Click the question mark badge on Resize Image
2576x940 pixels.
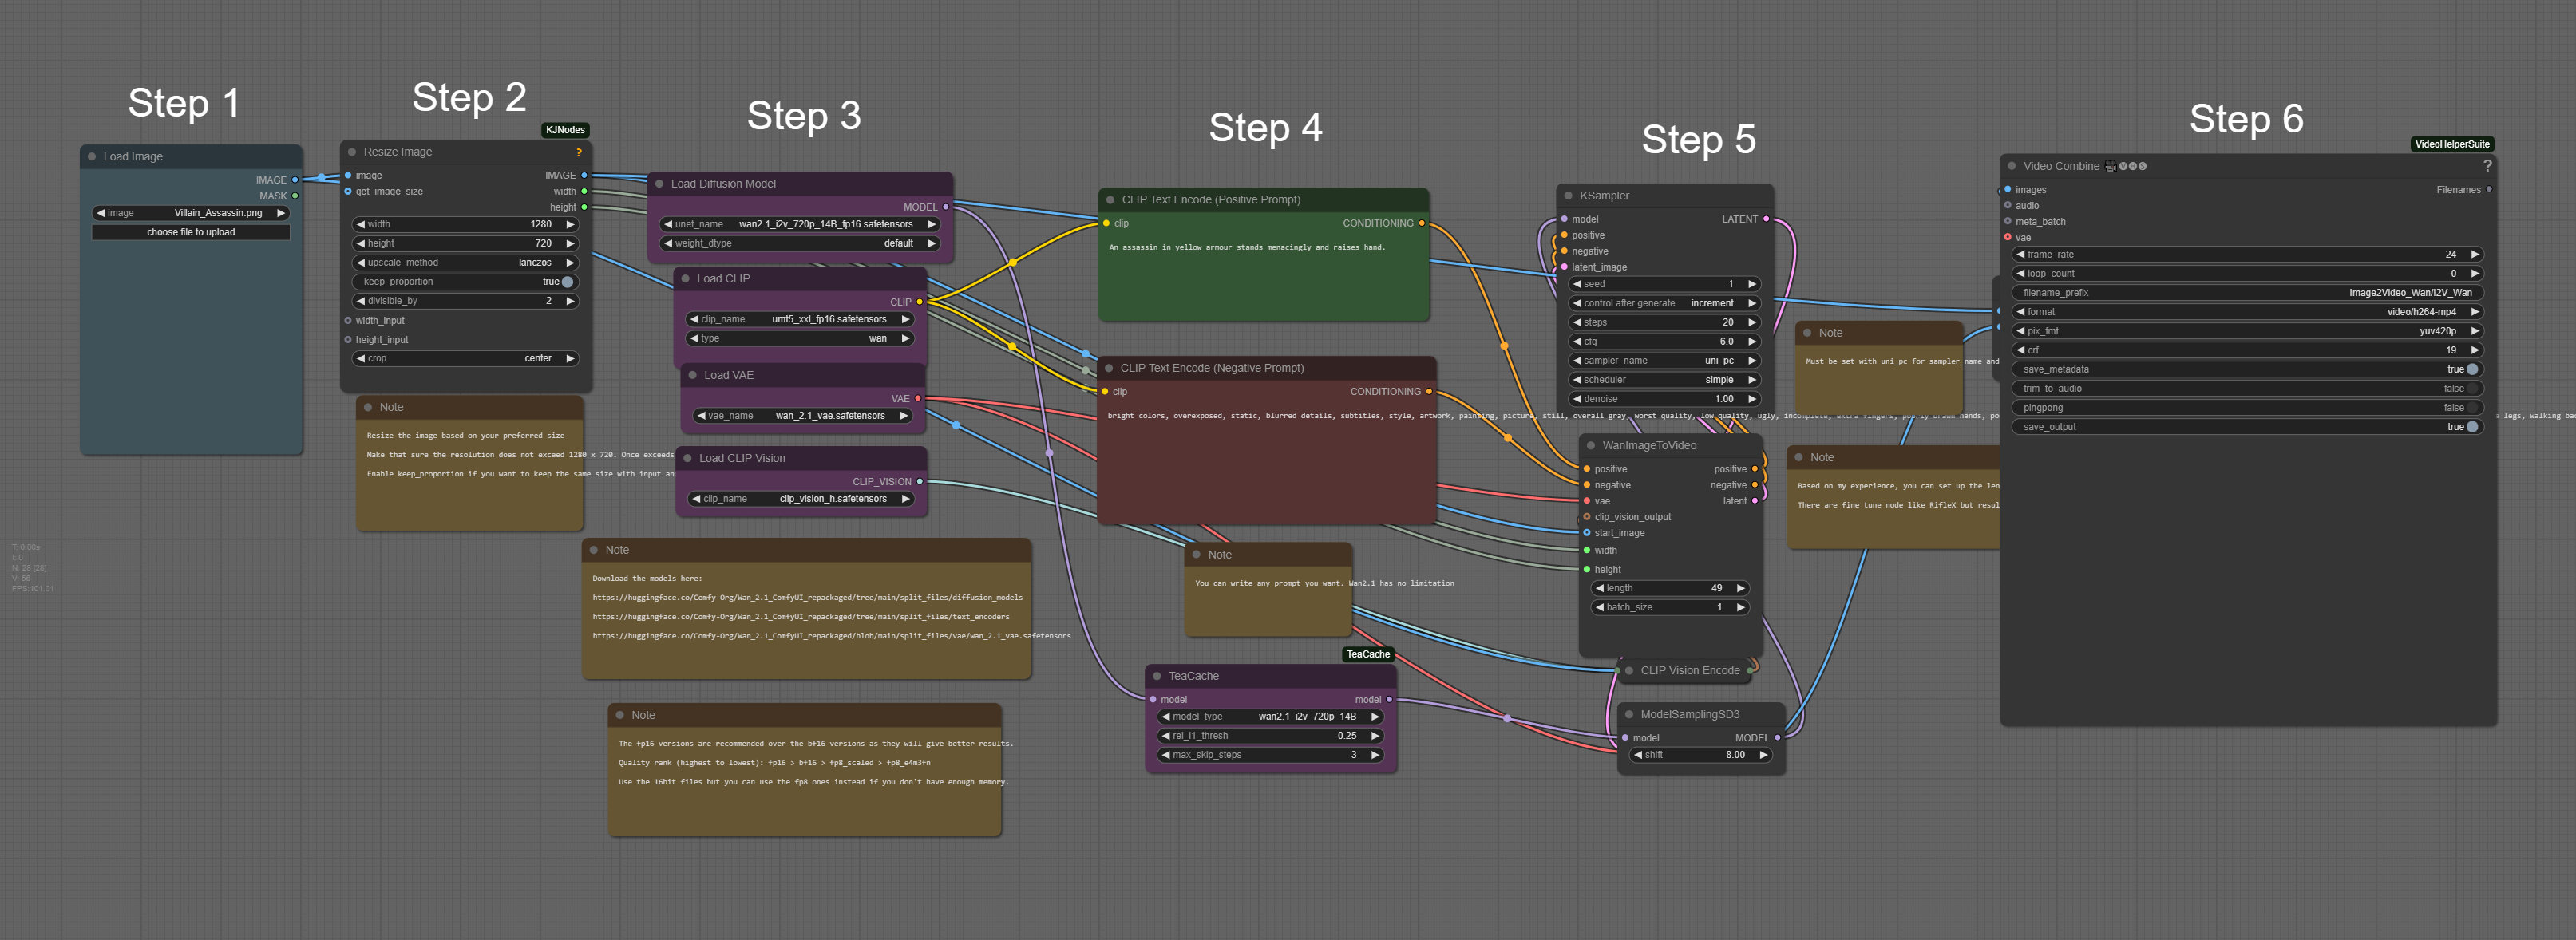tap(580, 152)
